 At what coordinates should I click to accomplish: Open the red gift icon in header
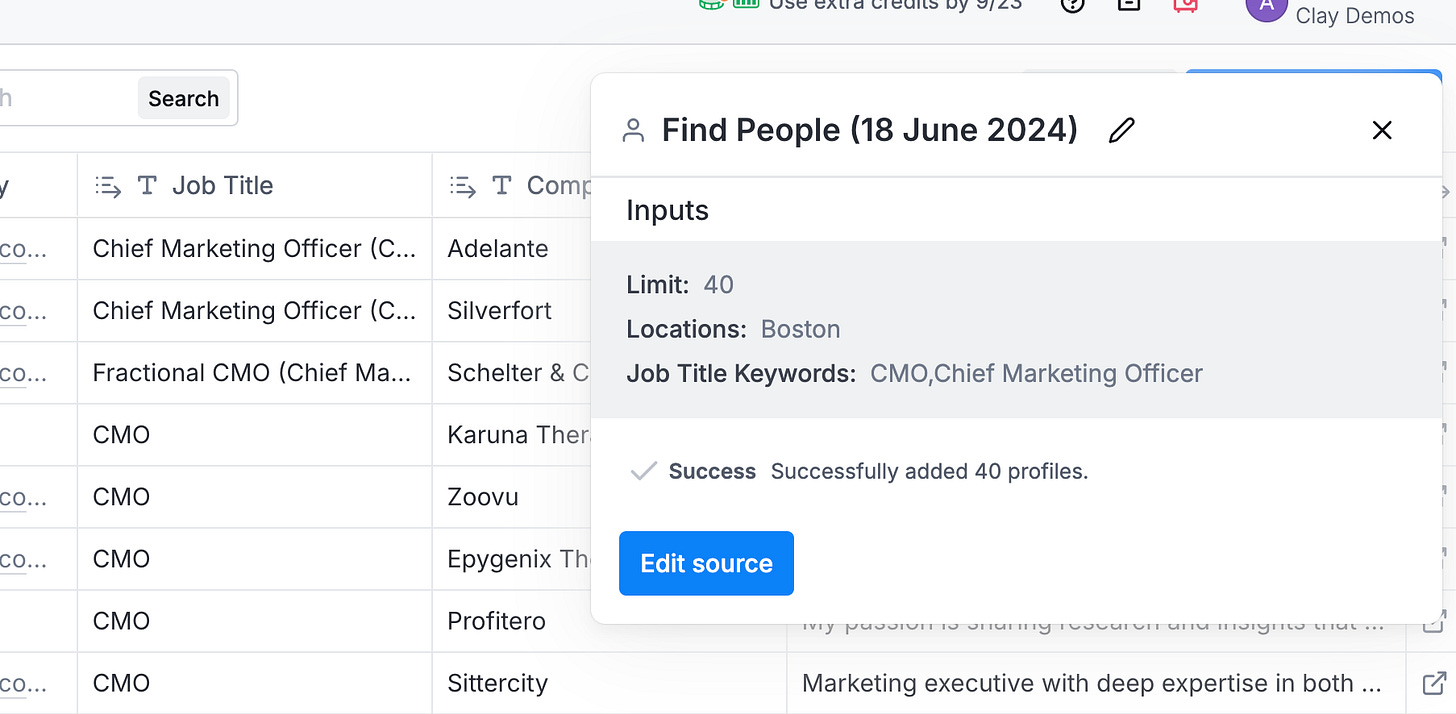(1185, 5)
